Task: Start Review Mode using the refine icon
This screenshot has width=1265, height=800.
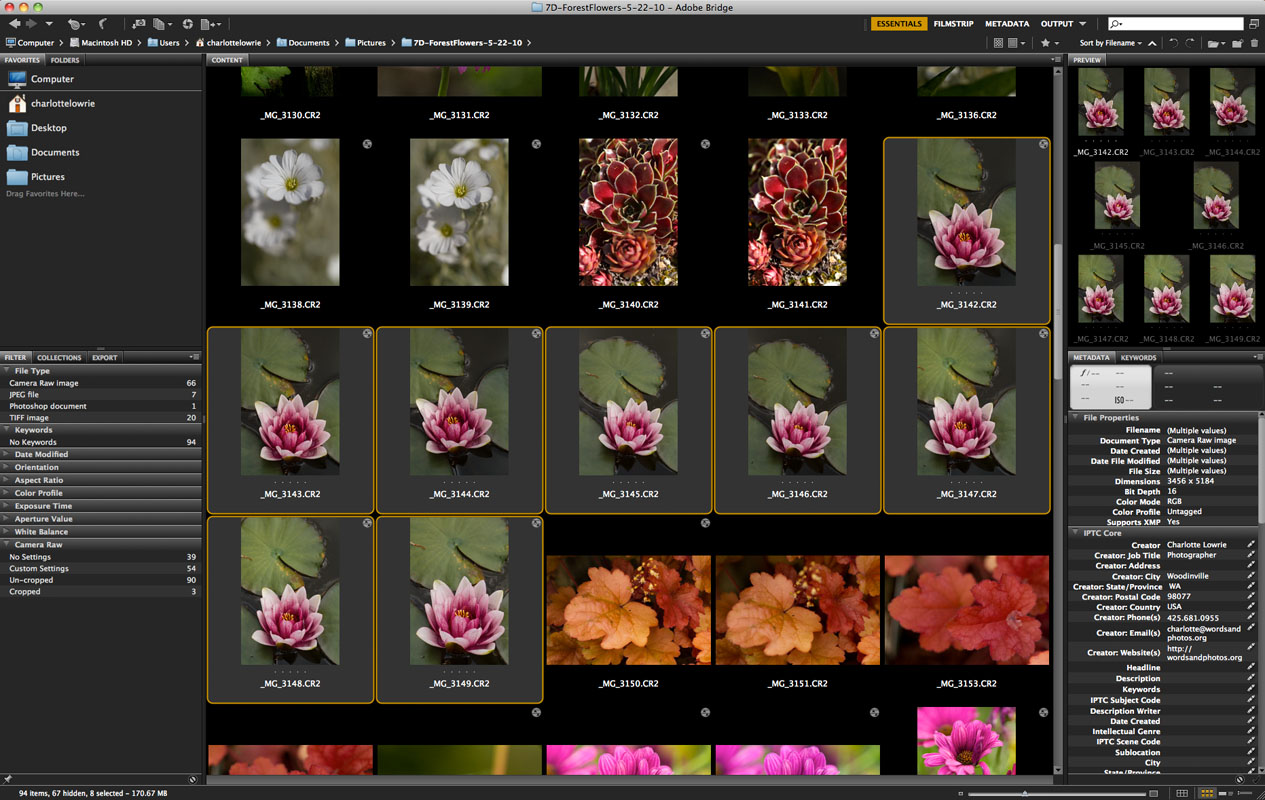Action: pos(160,23)
